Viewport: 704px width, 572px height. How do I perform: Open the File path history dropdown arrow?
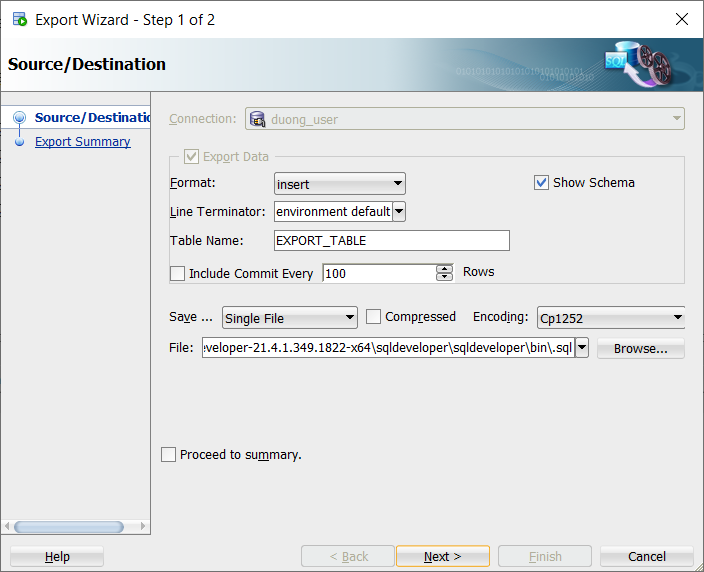(582, 348)
